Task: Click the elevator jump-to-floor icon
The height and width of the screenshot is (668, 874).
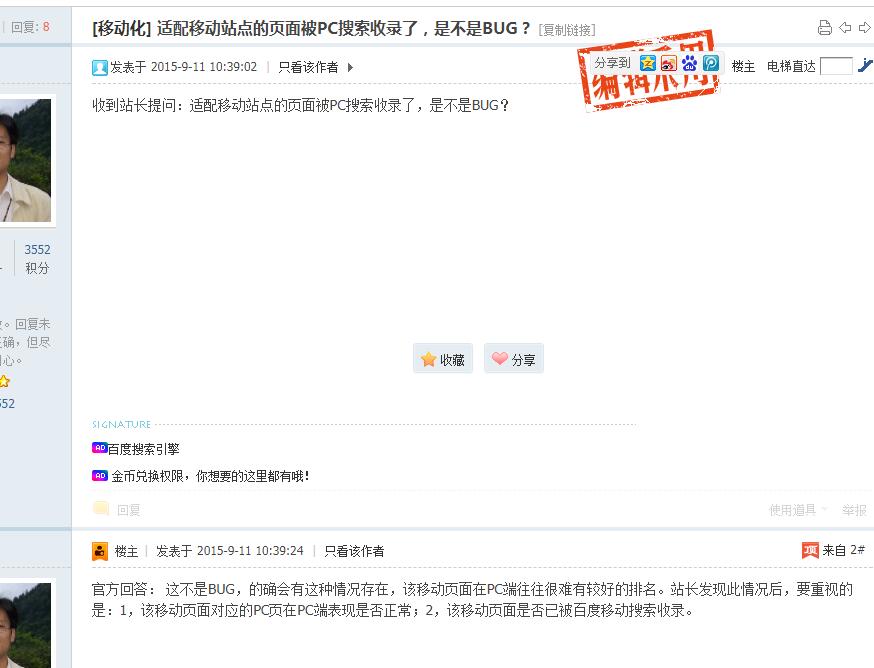Action: [865, 66]
